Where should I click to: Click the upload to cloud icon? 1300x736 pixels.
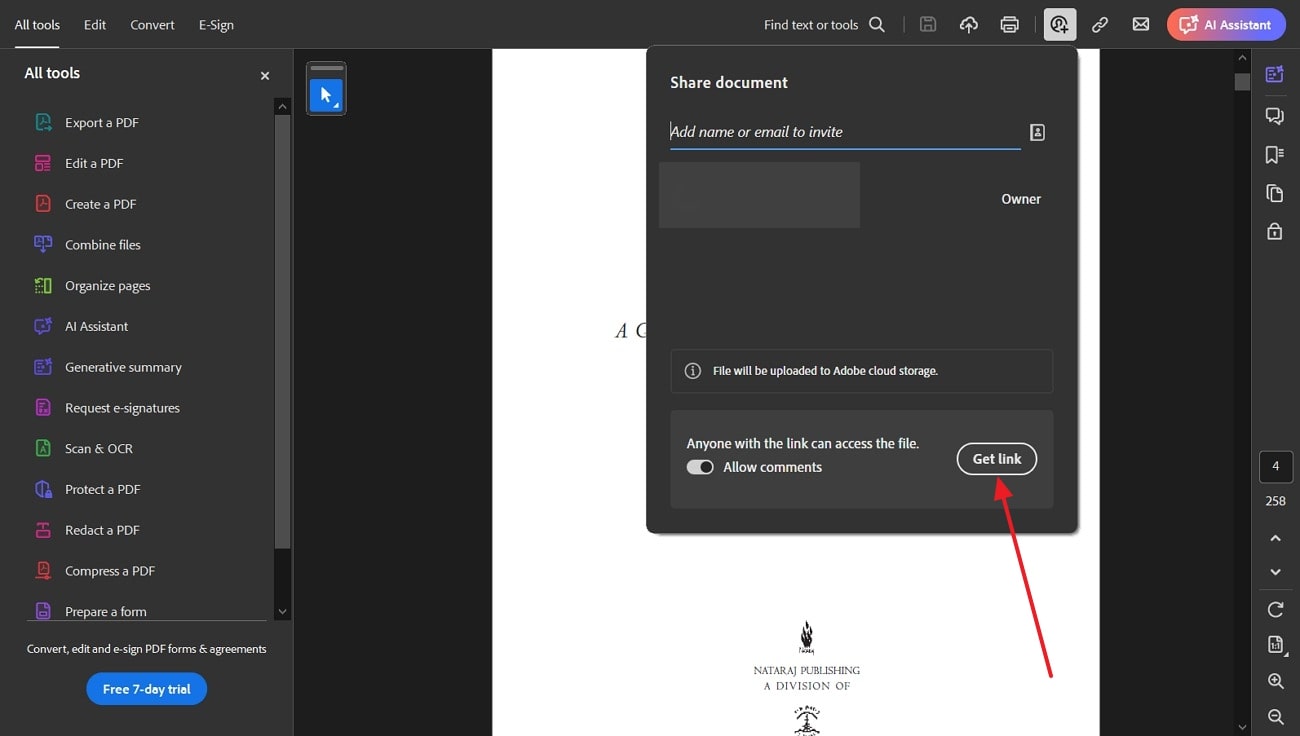pos(969,25)
